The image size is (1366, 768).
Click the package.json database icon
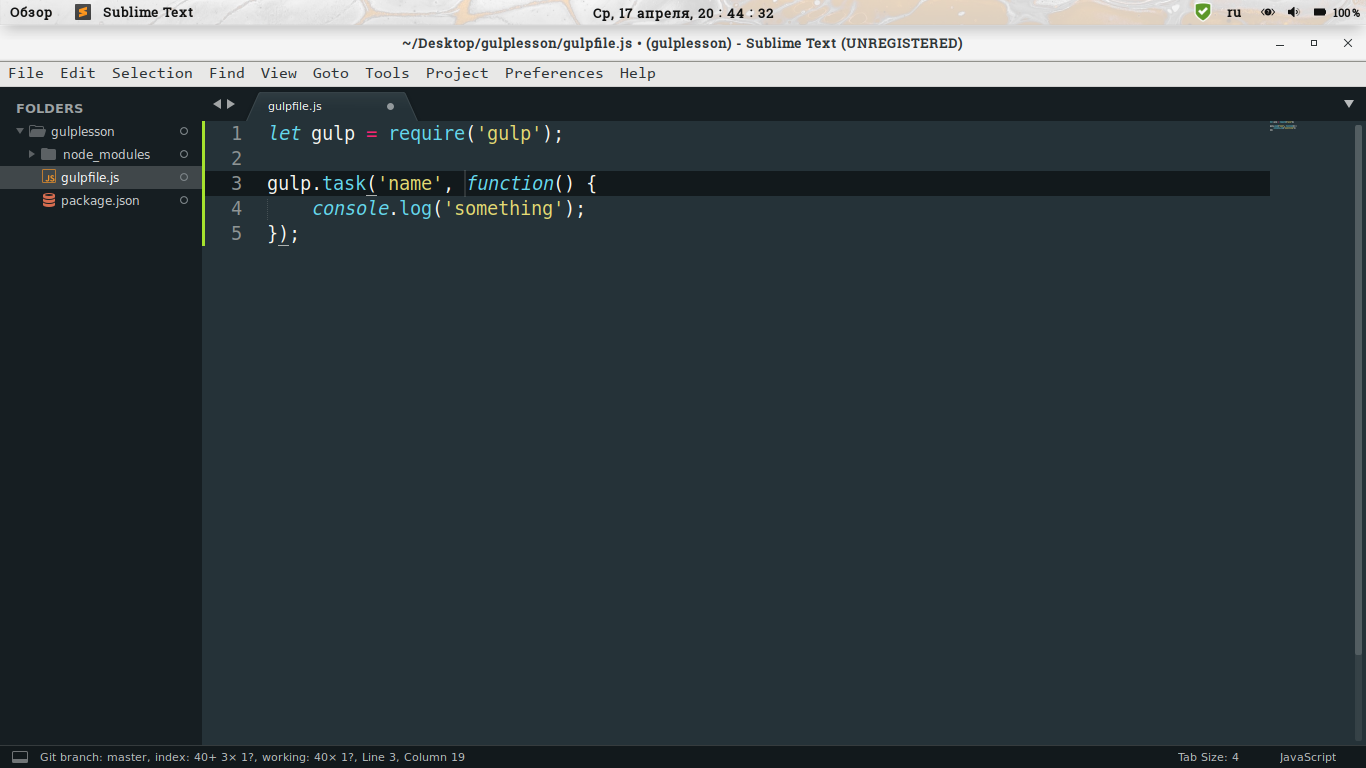[49, 200]
